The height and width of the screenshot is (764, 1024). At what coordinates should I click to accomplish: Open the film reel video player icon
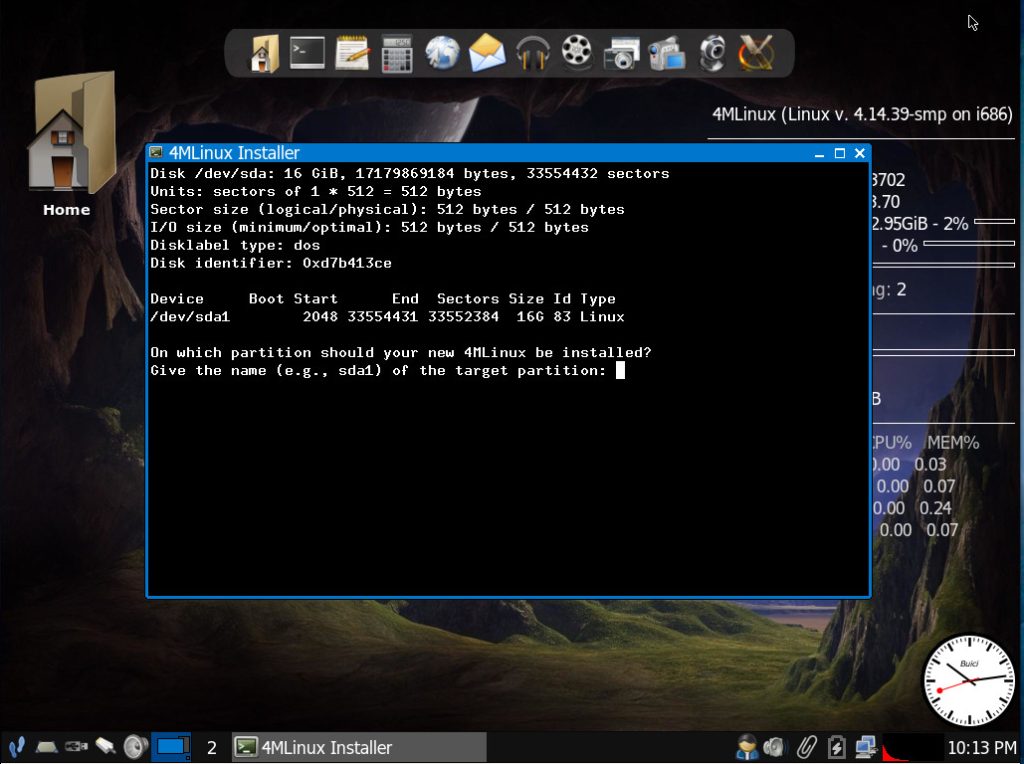pyautogui.click(x=577, y=53)
